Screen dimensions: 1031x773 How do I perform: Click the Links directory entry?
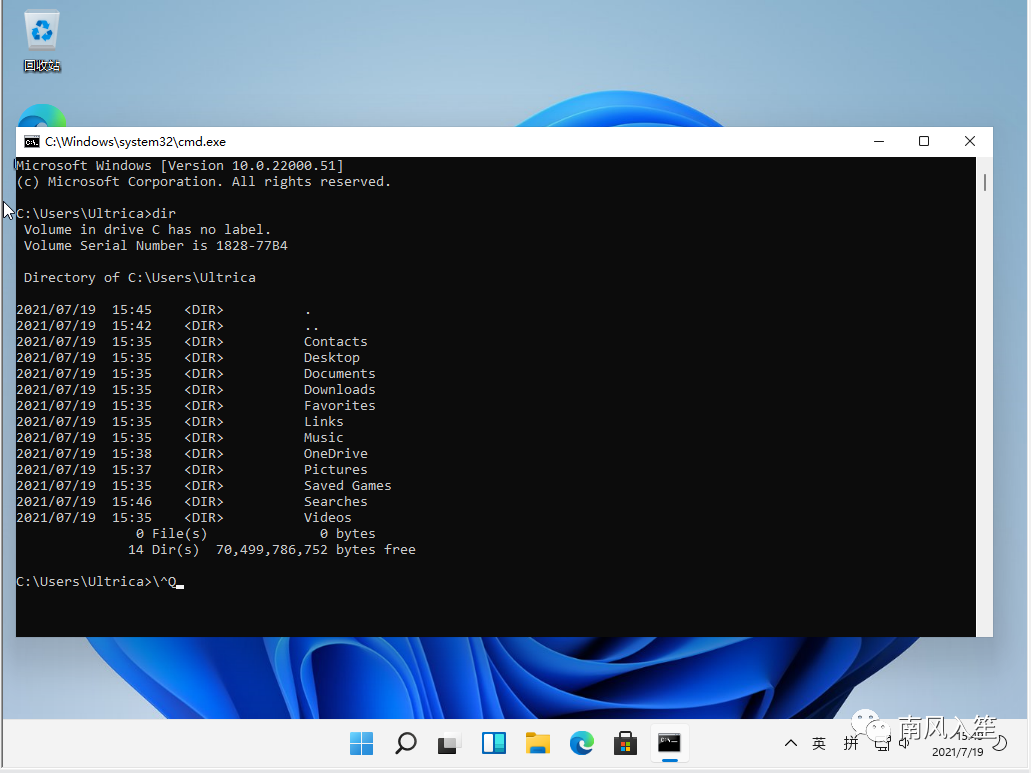[324, 421]
